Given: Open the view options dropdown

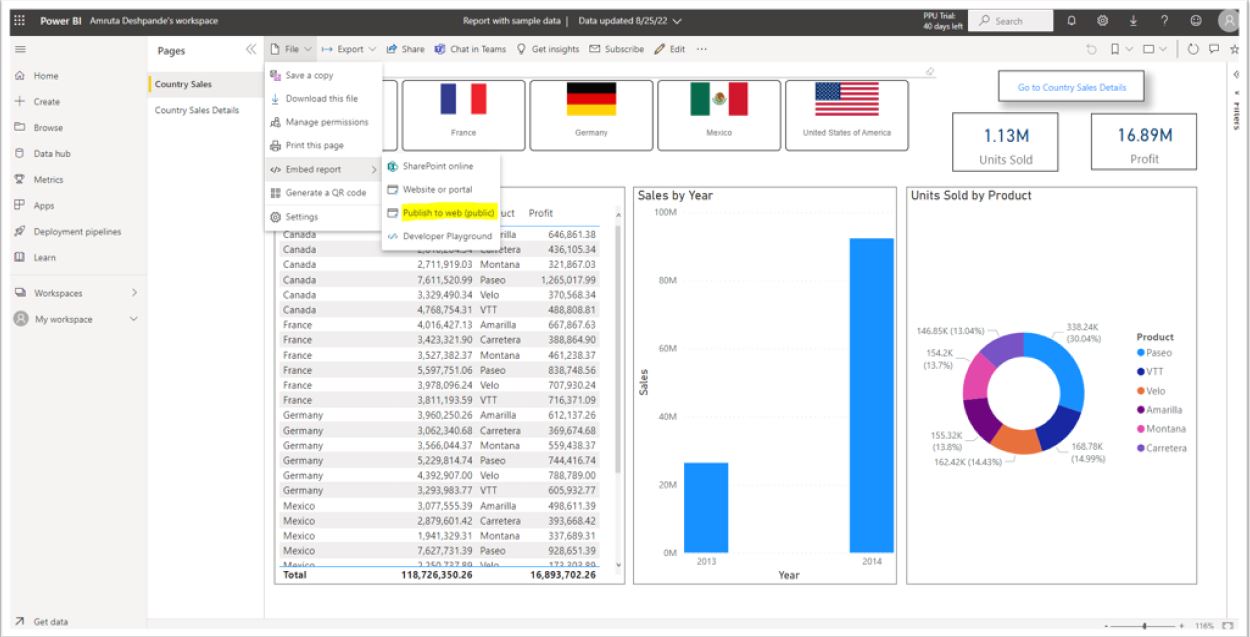Looking at the screenshot, I should 1155,49.
